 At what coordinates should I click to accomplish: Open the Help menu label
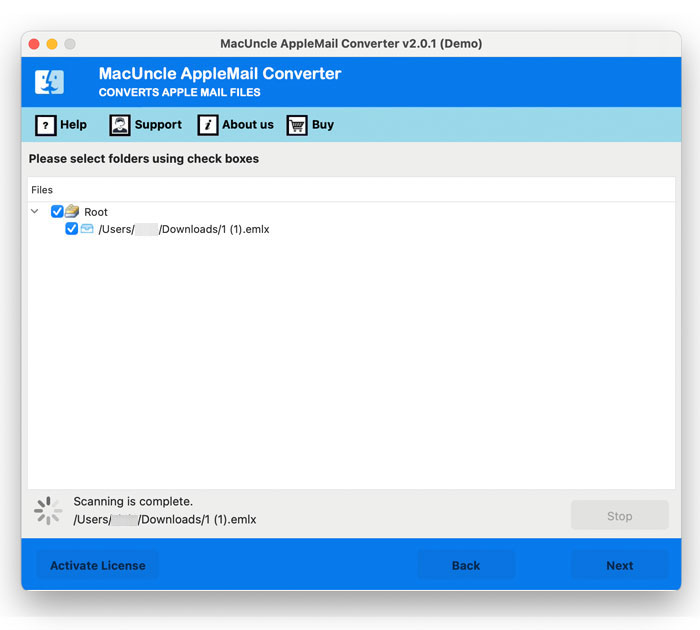click(x=74, y=125)
